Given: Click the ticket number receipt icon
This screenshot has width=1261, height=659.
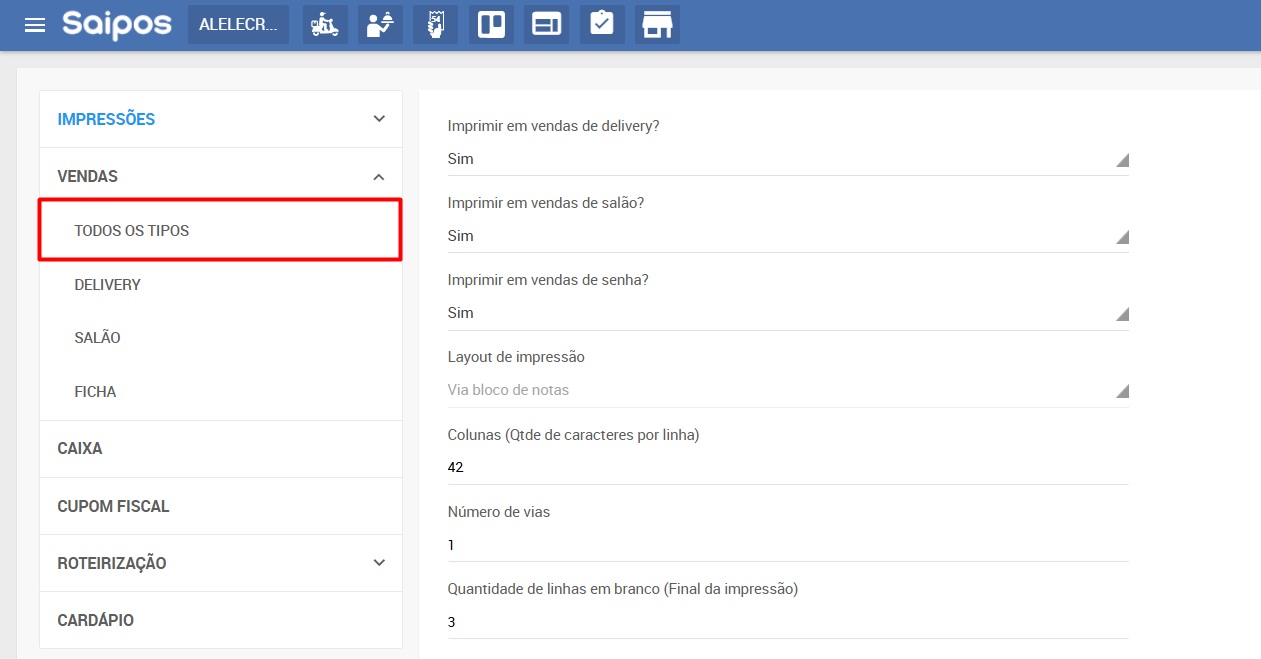Looking at the screenshot, I should 435,25.
